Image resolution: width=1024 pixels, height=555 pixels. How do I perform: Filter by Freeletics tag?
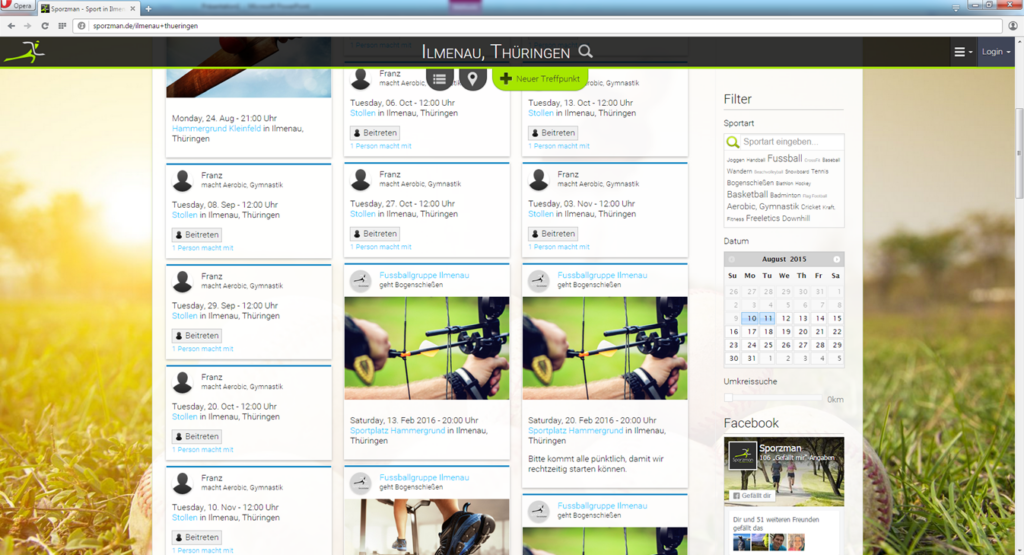pyautogui.click(x=763, y=218)
